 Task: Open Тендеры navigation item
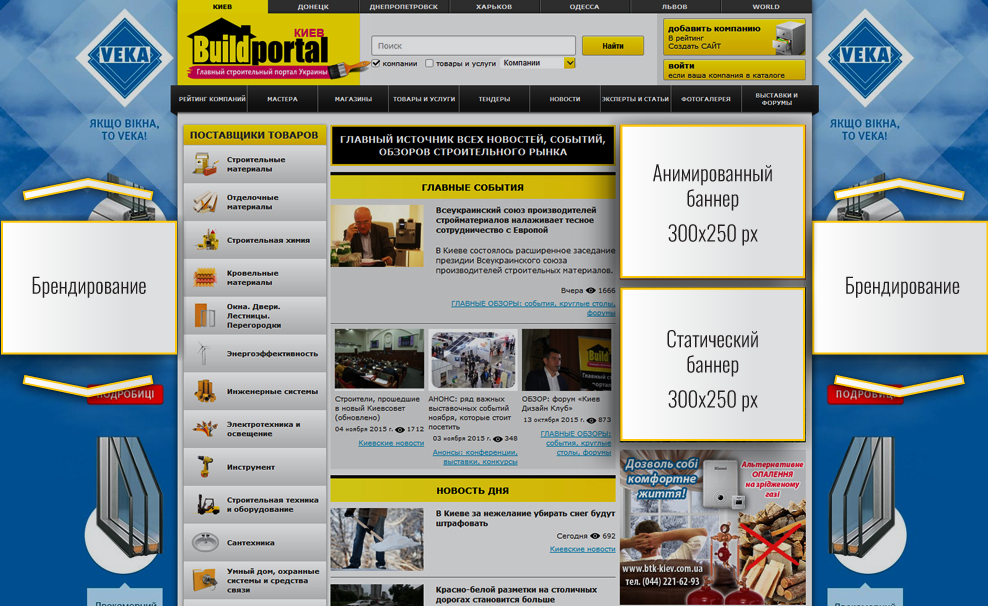point(495,99)
